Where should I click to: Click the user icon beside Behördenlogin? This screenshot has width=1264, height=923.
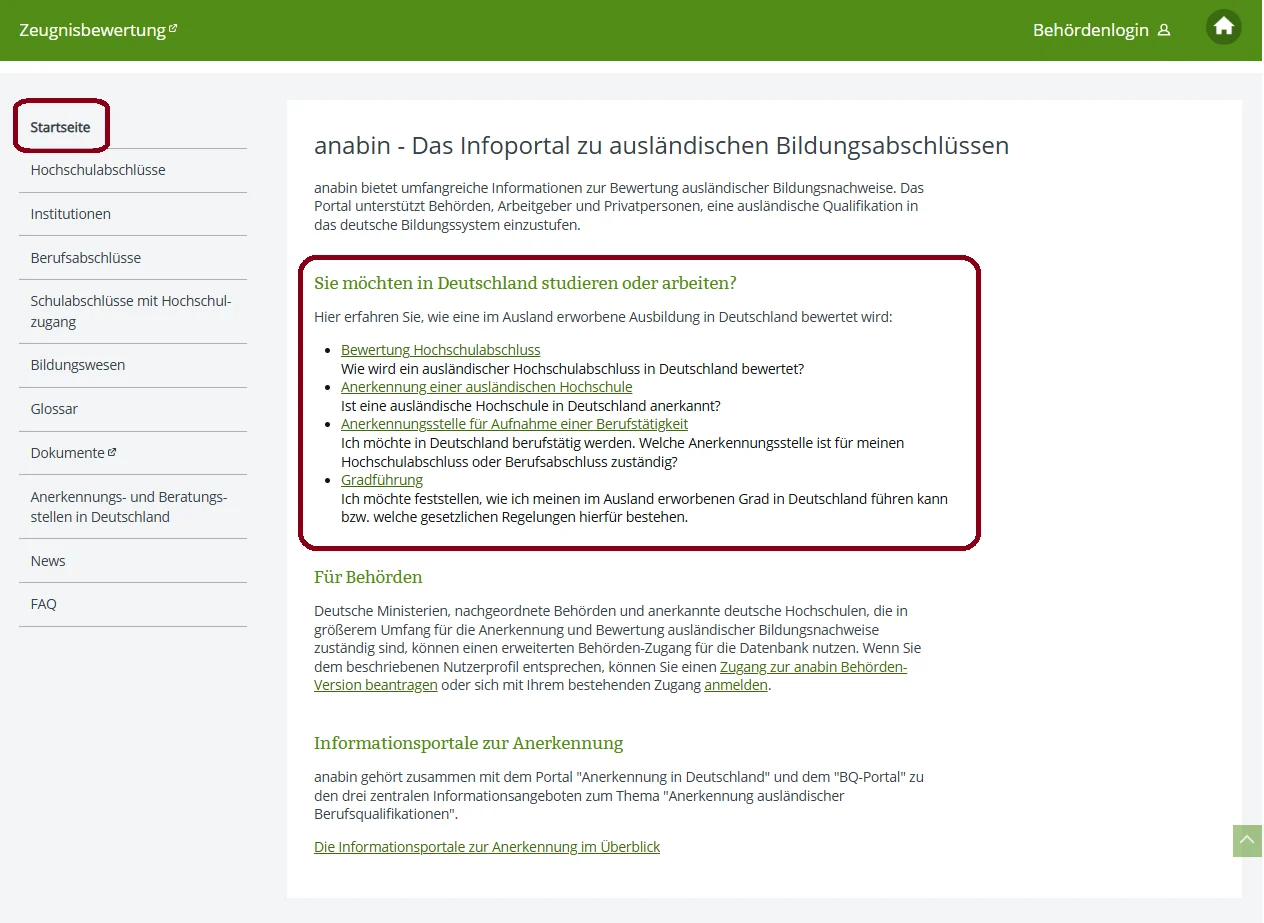click(1164, 31)
